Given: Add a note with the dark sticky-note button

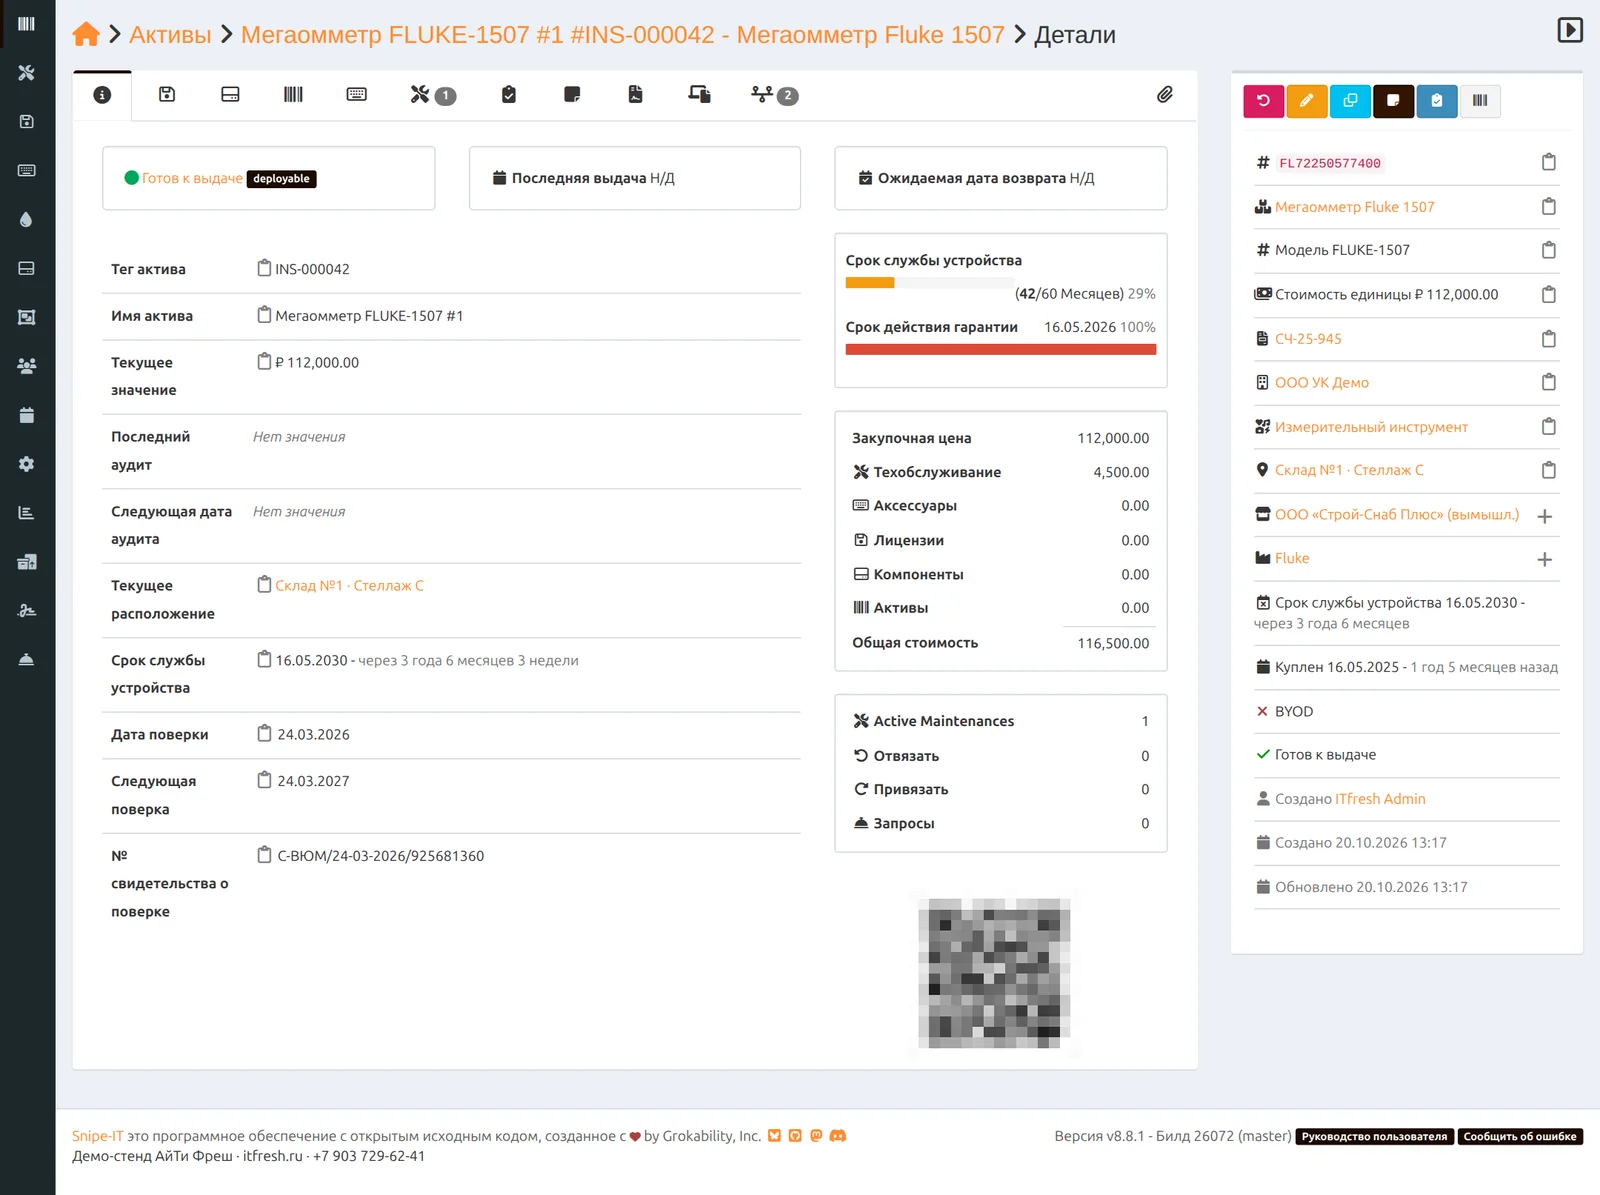Looking at the screenshot, I should [1393, 101].
